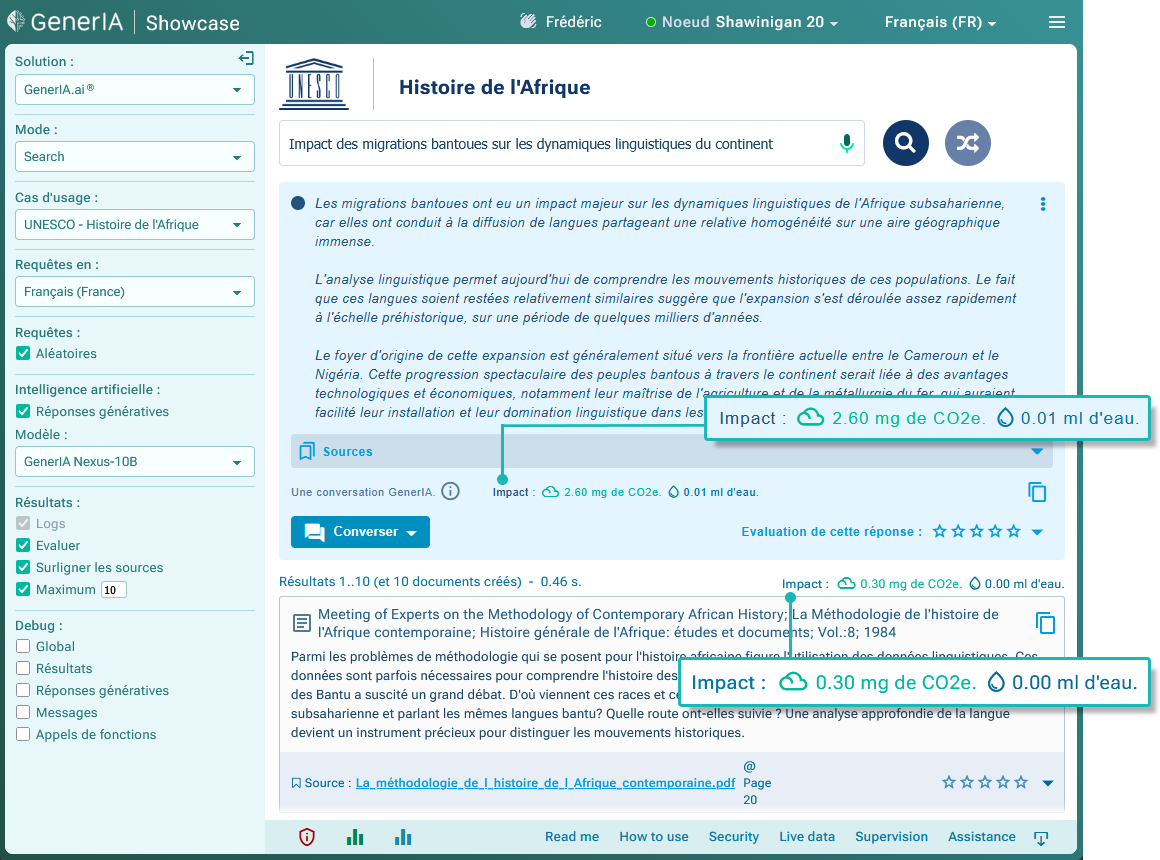Toggle the Evaluer checkbox
This screenshot has width=1160, height=860.
tap(23, 545)
